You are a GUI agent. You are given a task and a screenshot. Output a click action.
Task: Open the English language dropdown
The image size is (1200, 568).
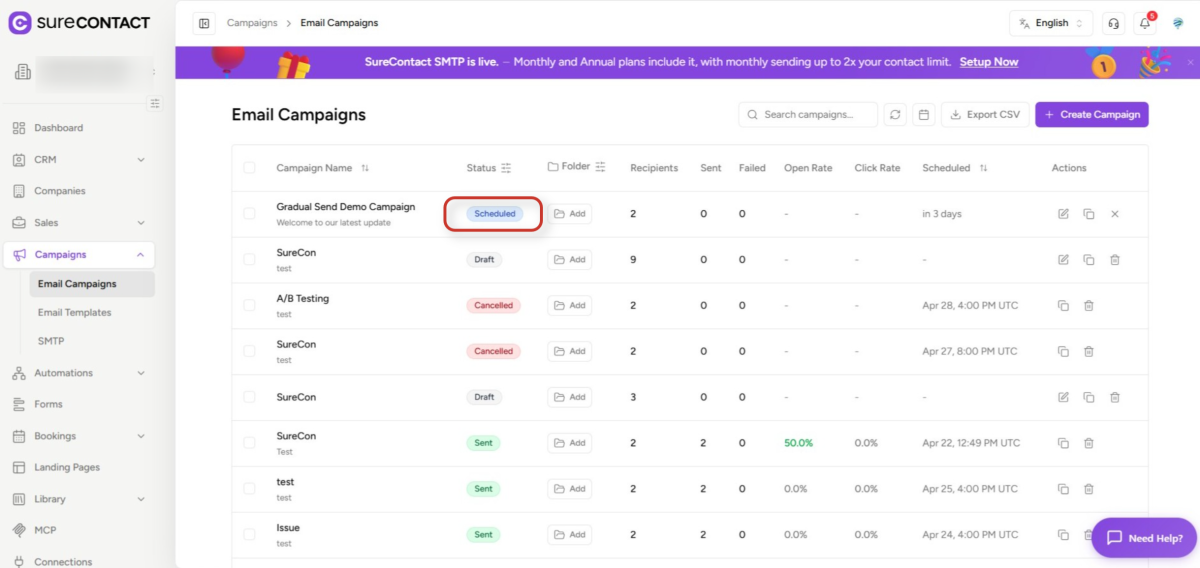click(x=1051, y=23)
